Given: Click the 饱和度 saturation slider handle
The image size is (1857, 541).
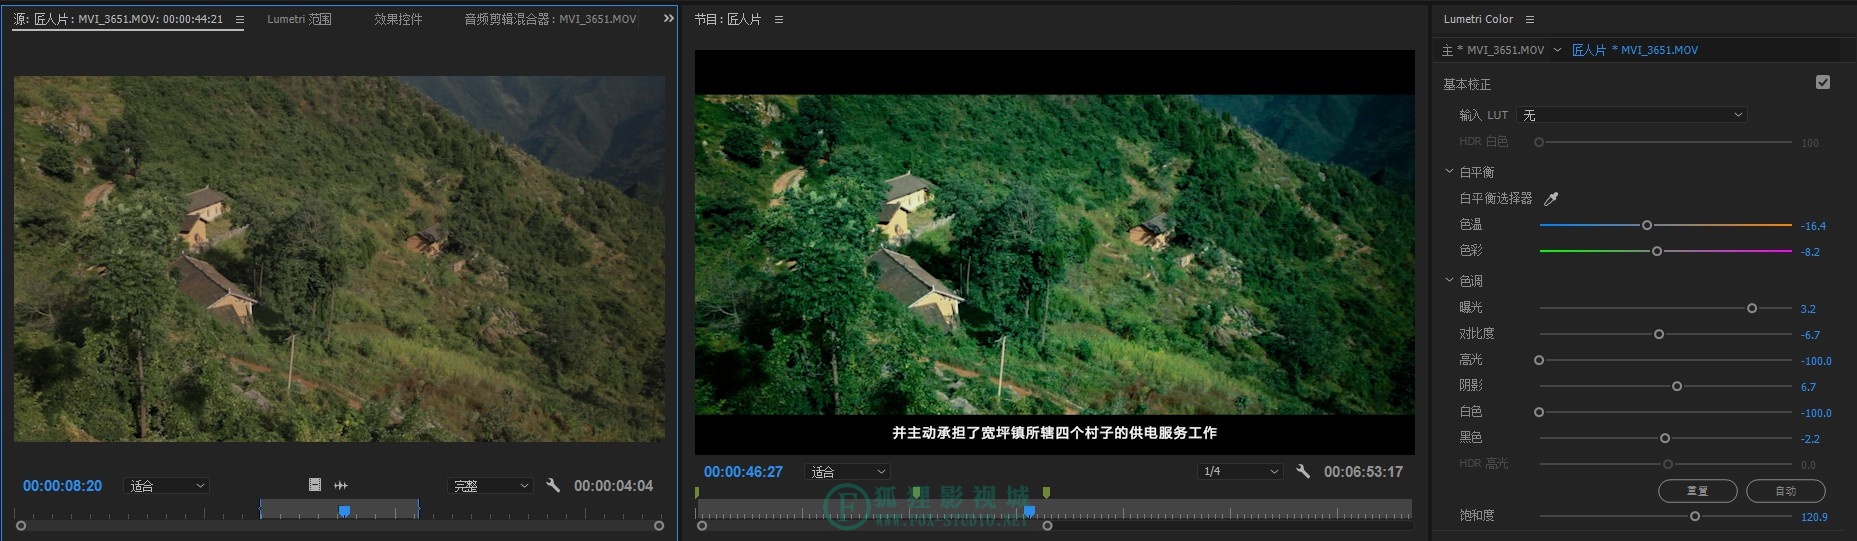Looking at the screenshot, I should click(x=1695, y=516).
